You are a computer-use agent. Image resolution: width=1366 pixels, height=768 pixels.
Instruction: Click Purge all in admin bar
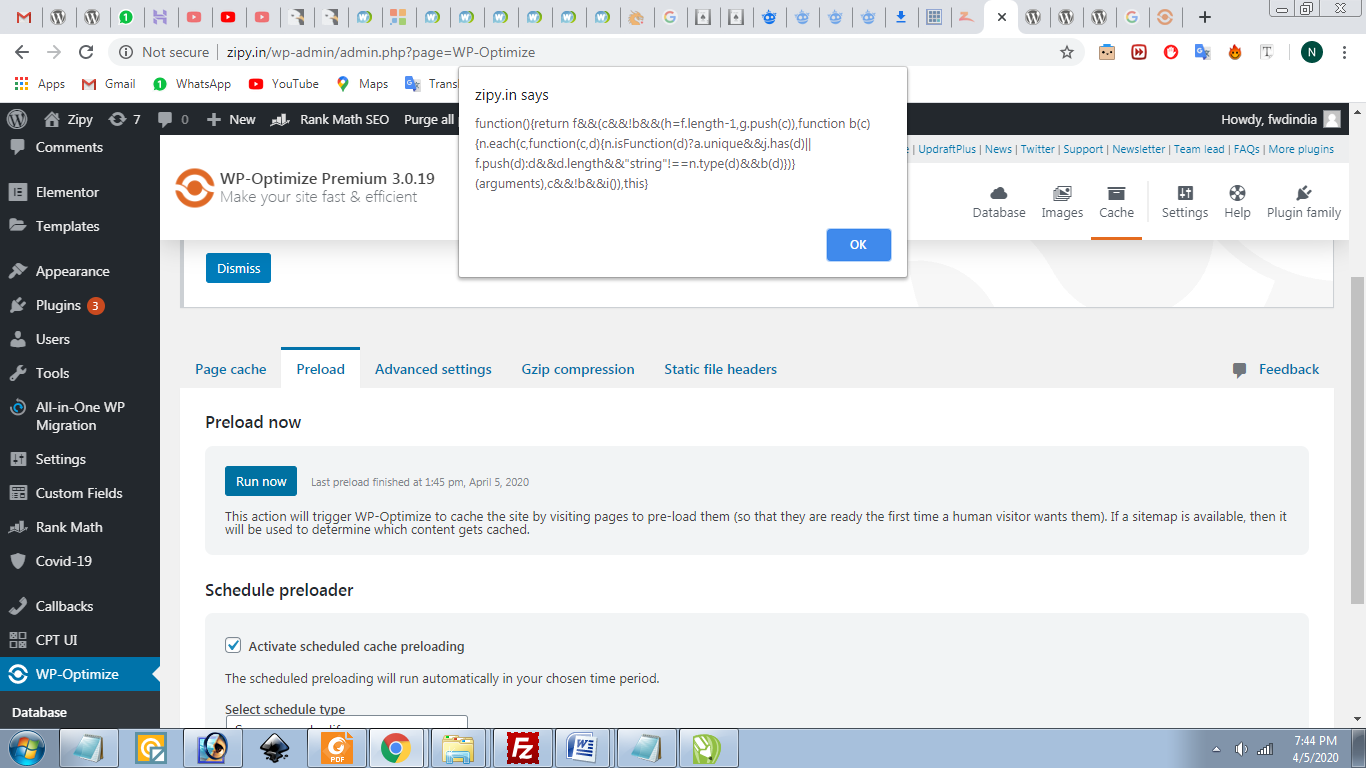coord(429,119)
